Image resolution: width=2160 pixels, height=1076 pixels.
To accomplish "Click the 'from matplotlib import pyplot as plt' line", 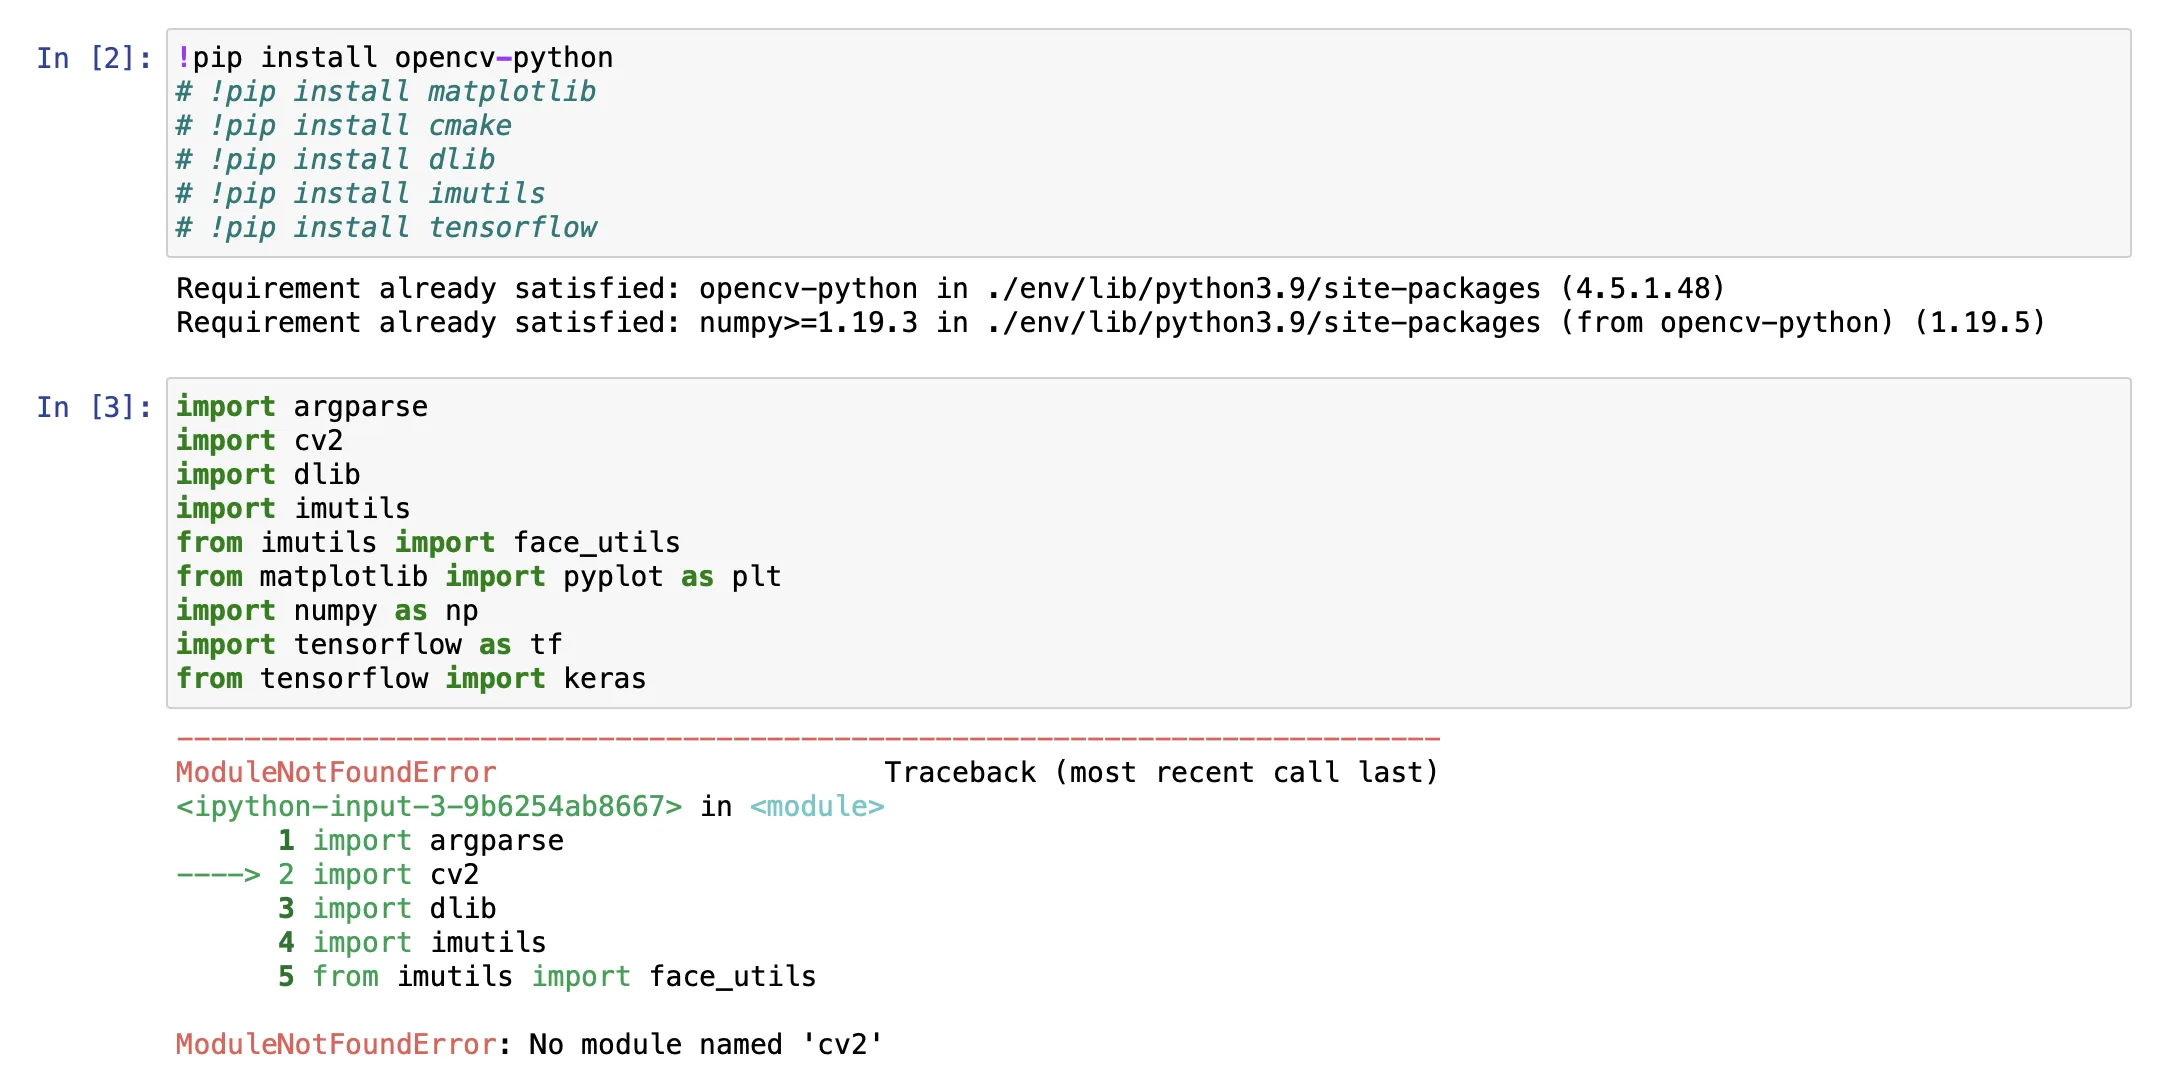I will 478,577.
